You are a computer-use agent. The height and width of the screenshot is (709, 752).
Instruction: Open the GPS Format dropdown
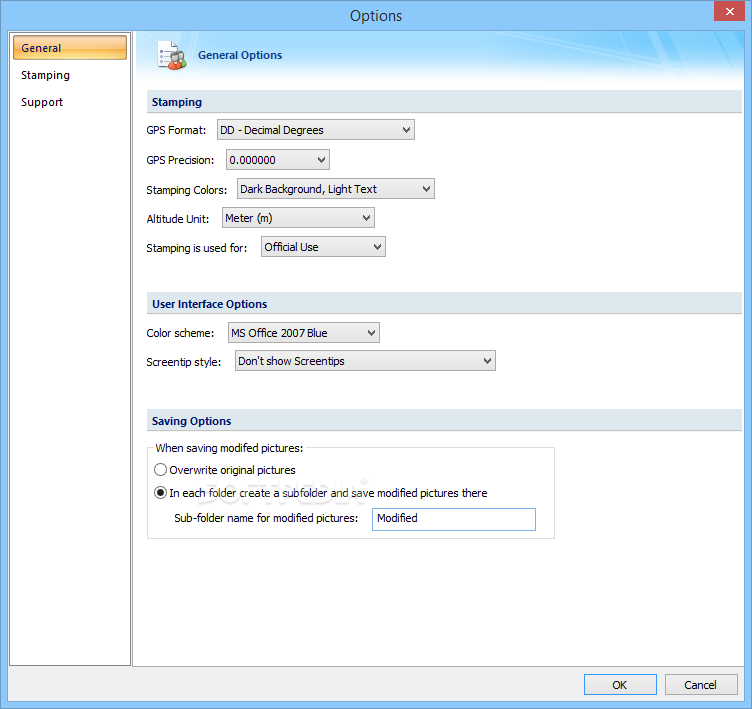coord(316,130)
